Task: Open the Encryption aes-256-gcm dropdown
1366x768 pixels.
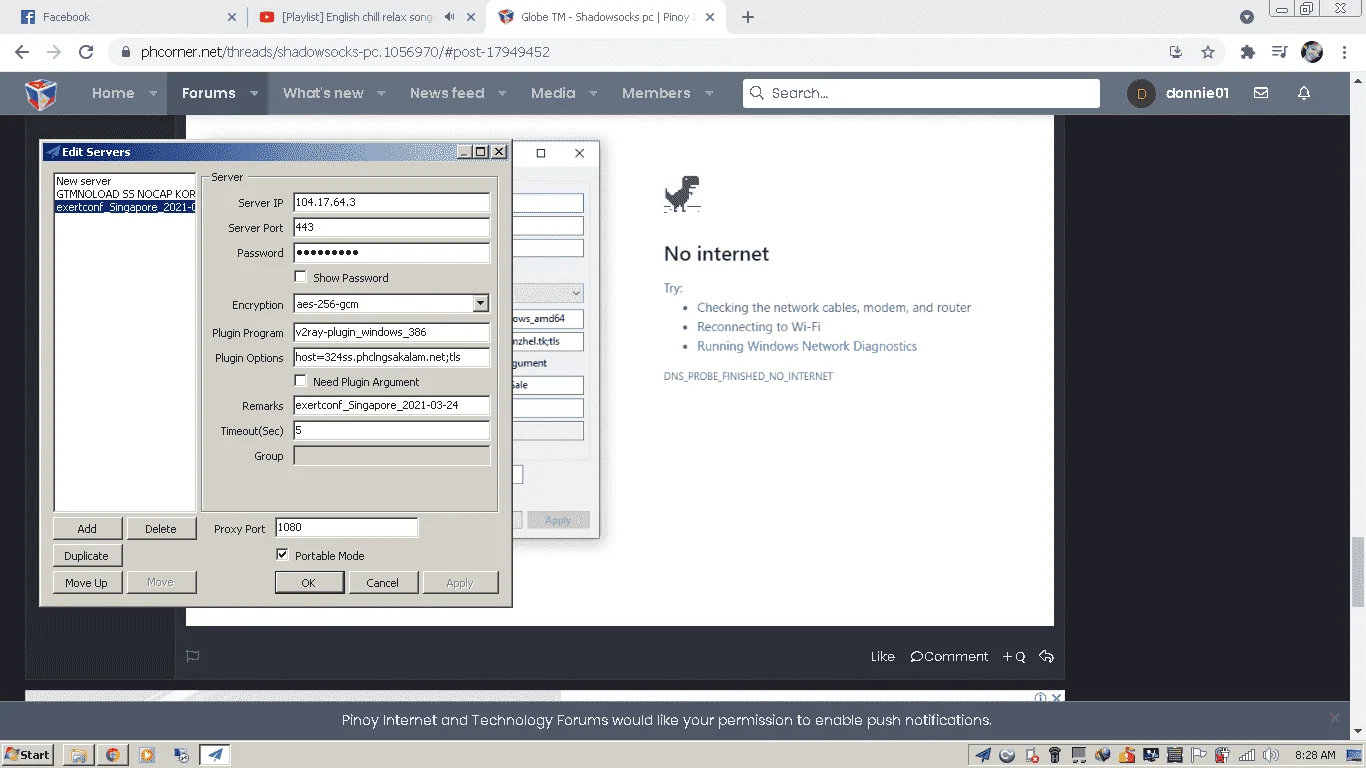Action: point(480,304)
